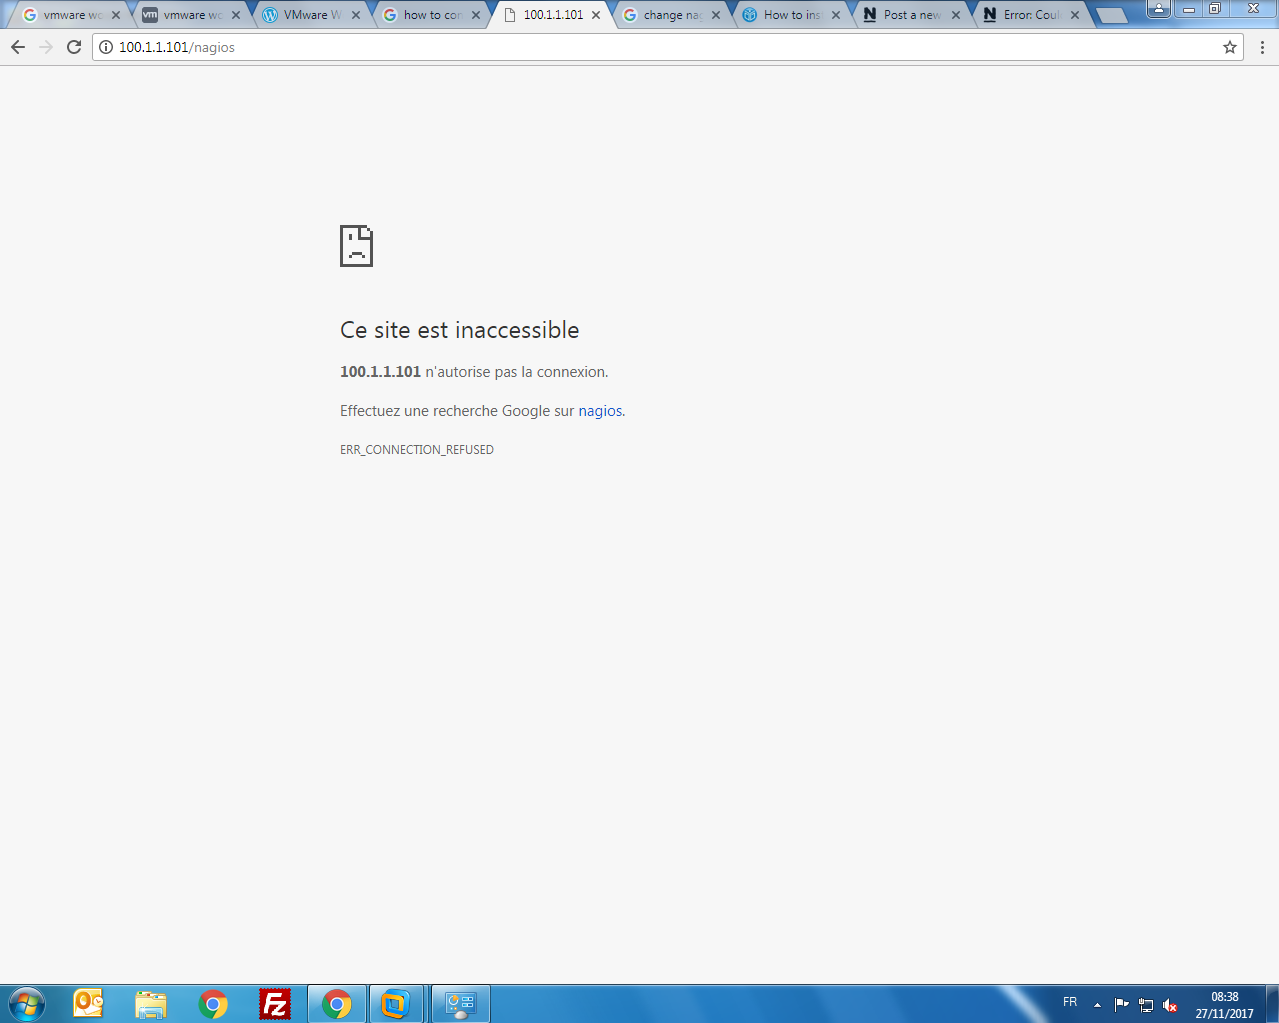Screen dimensions: 1279x1023
Task: Show hidden system tray icons
Action: click(x=1097, y=1004)
